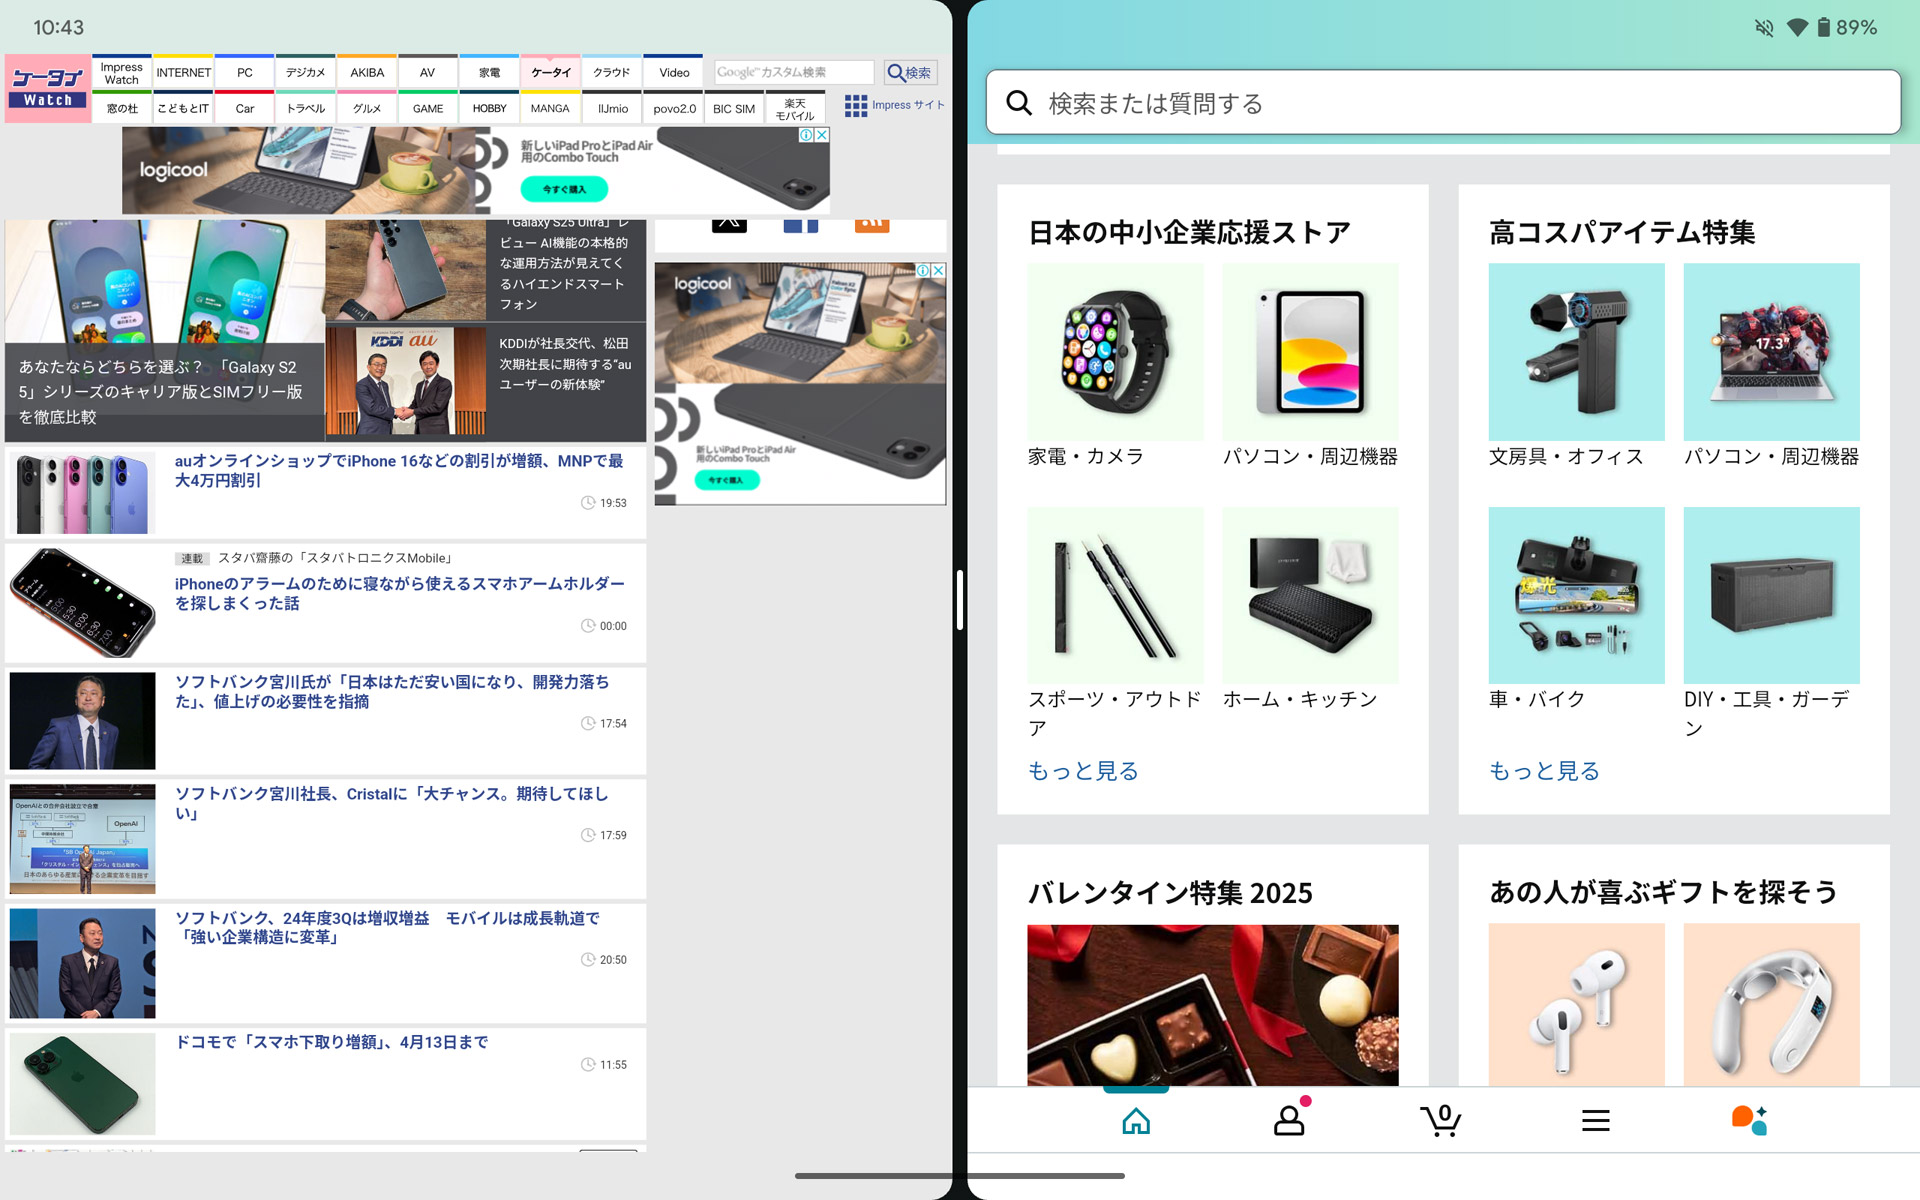Tap the iPad パソコン・周辺機器 thumbnail
The image size is (1920, 1200).
[1310, 352]
